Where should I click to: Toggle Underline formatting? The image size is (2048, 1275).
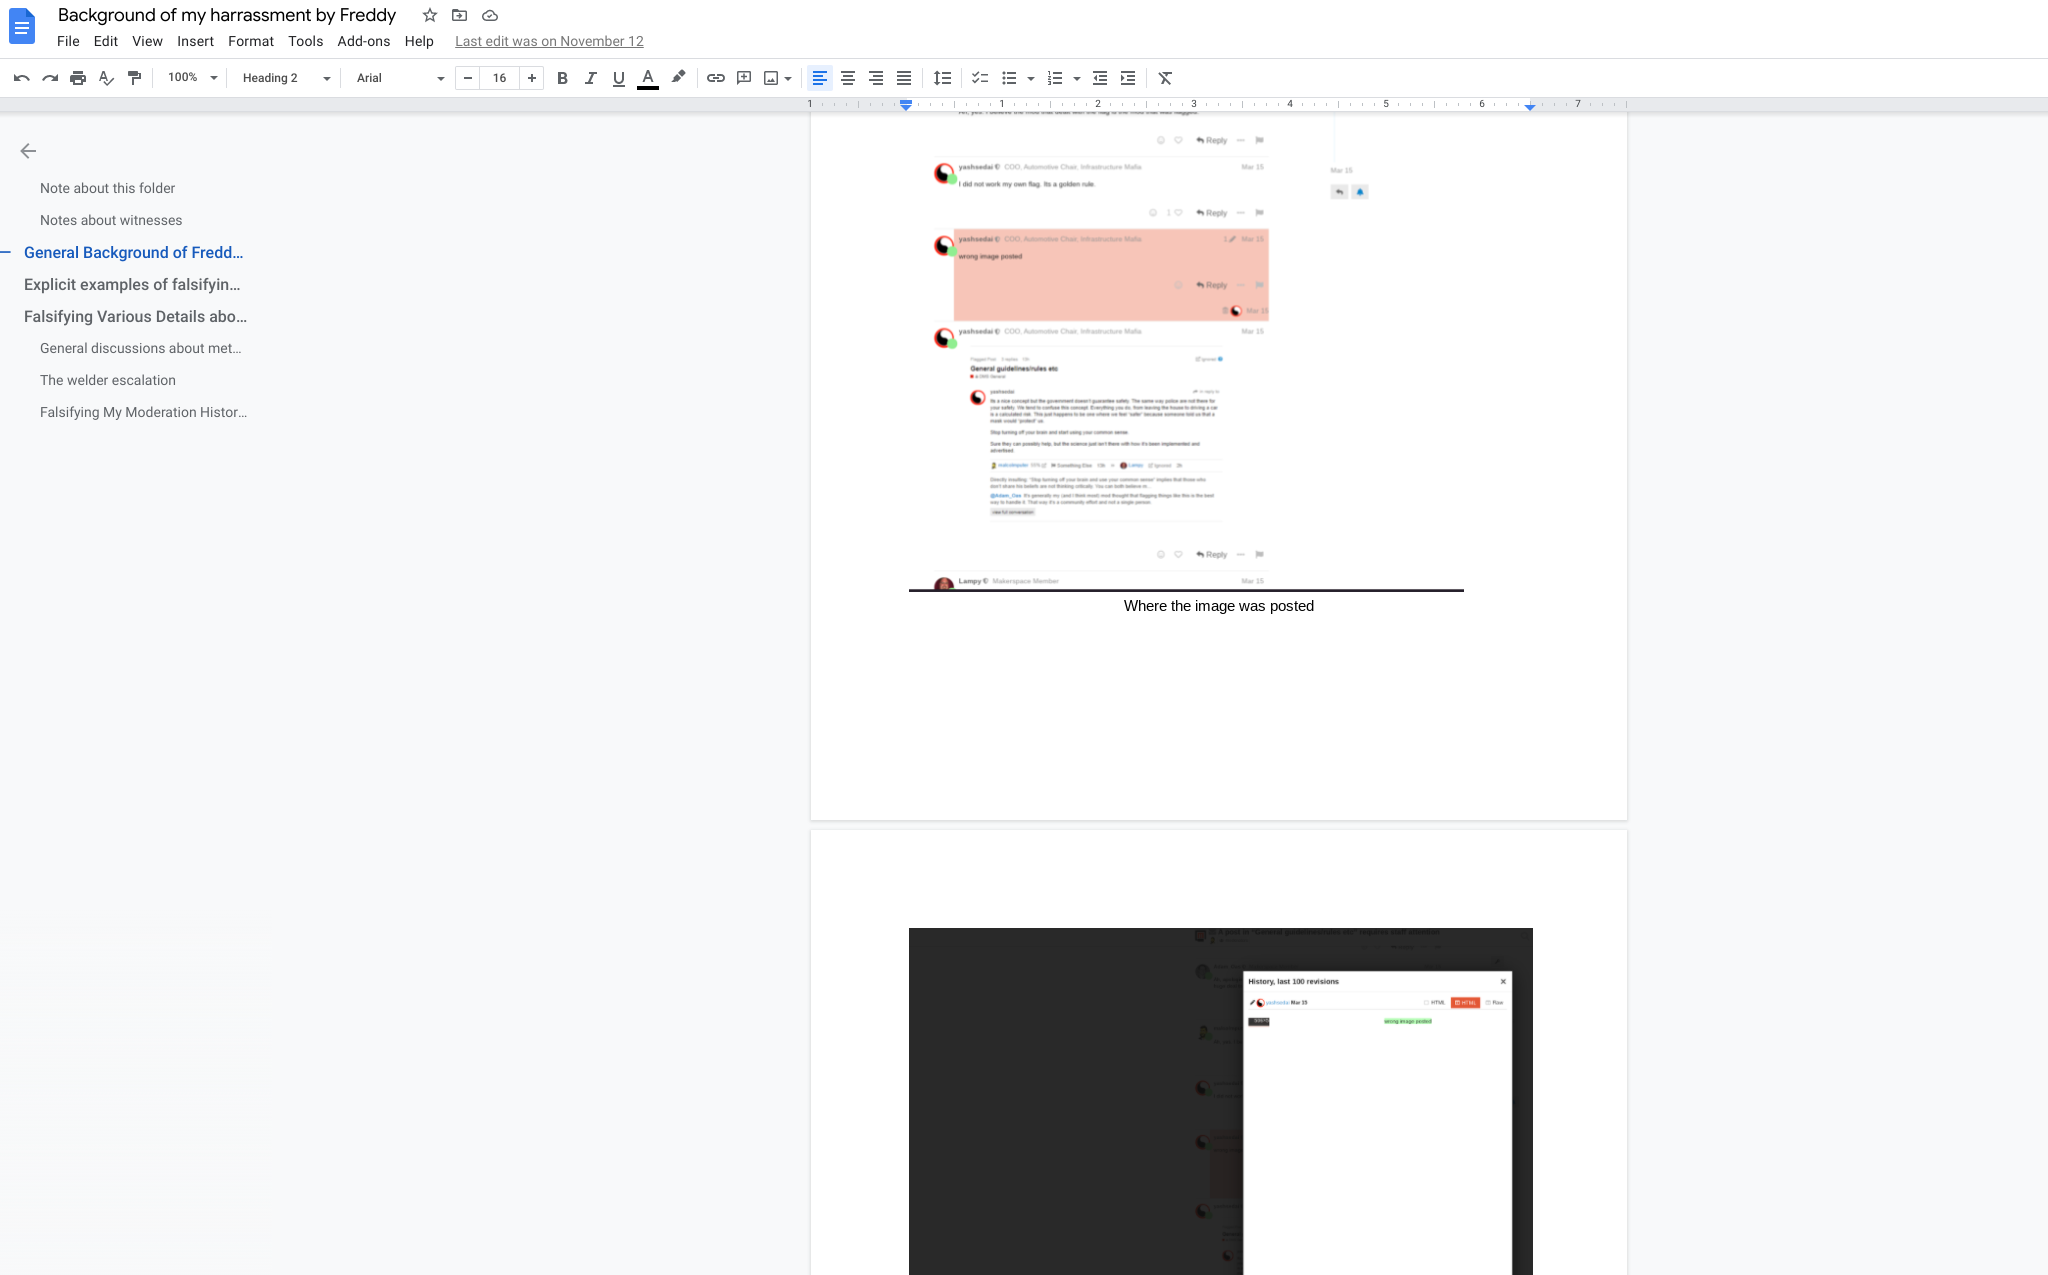(618, 78)
